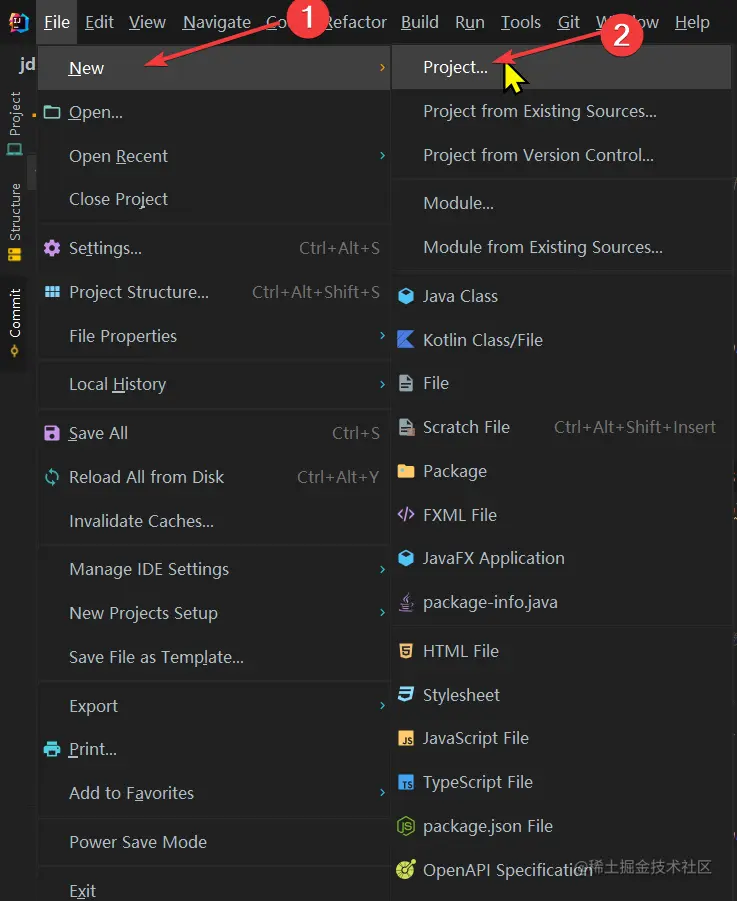Expand the File Properties submenu arrow
737x901 pixels.
pyautogui.click(x=383, y=336)
